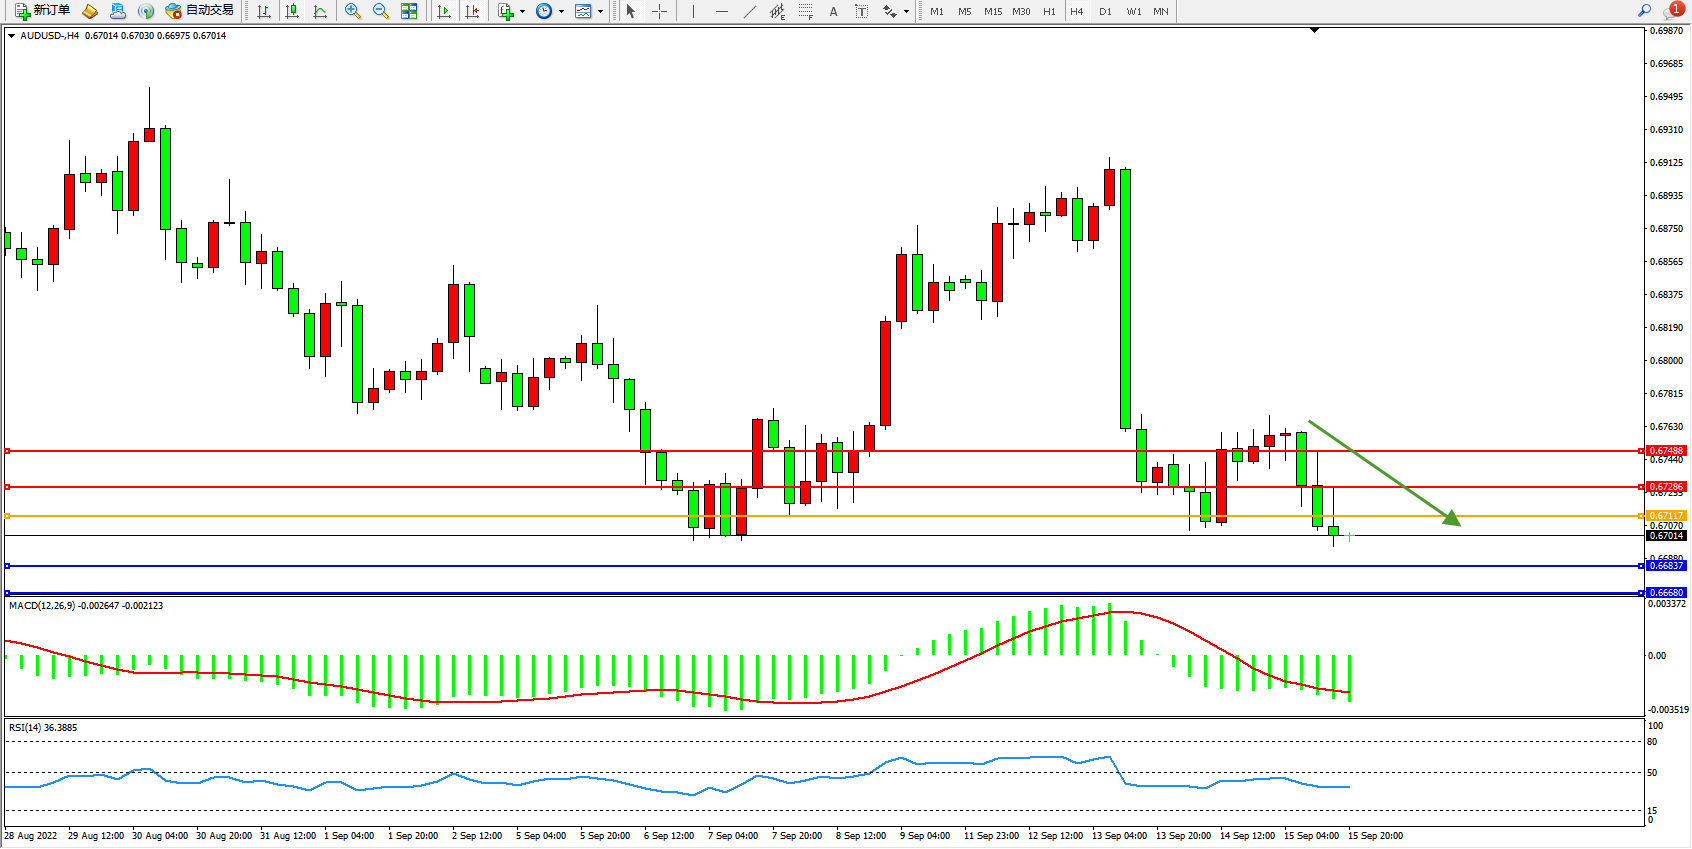Open the indicators list dropdown arrow
The width and height of the screenshot is (1692, 849).
click(522, 12)
